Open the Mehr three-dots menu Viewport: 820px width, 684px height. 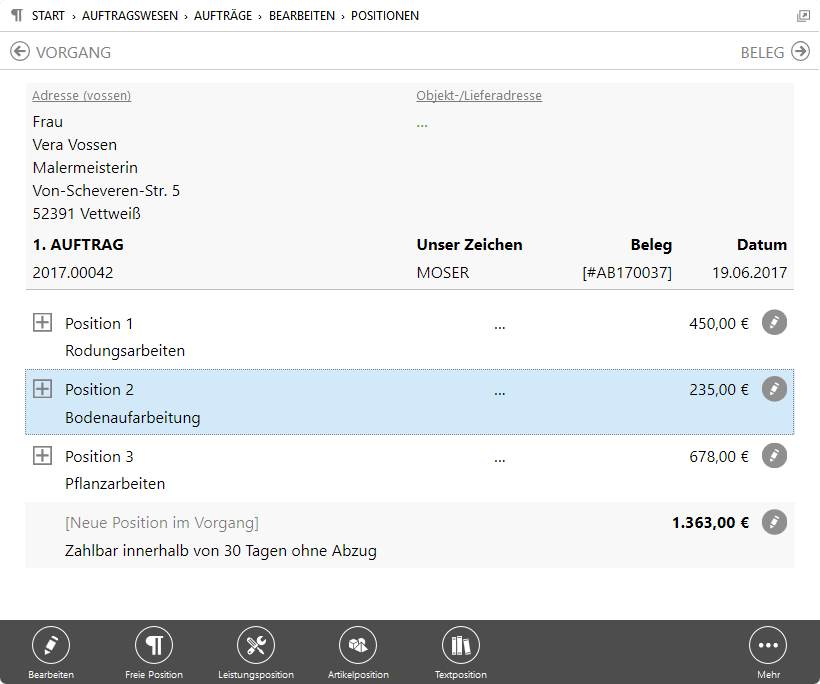point(768,646)
